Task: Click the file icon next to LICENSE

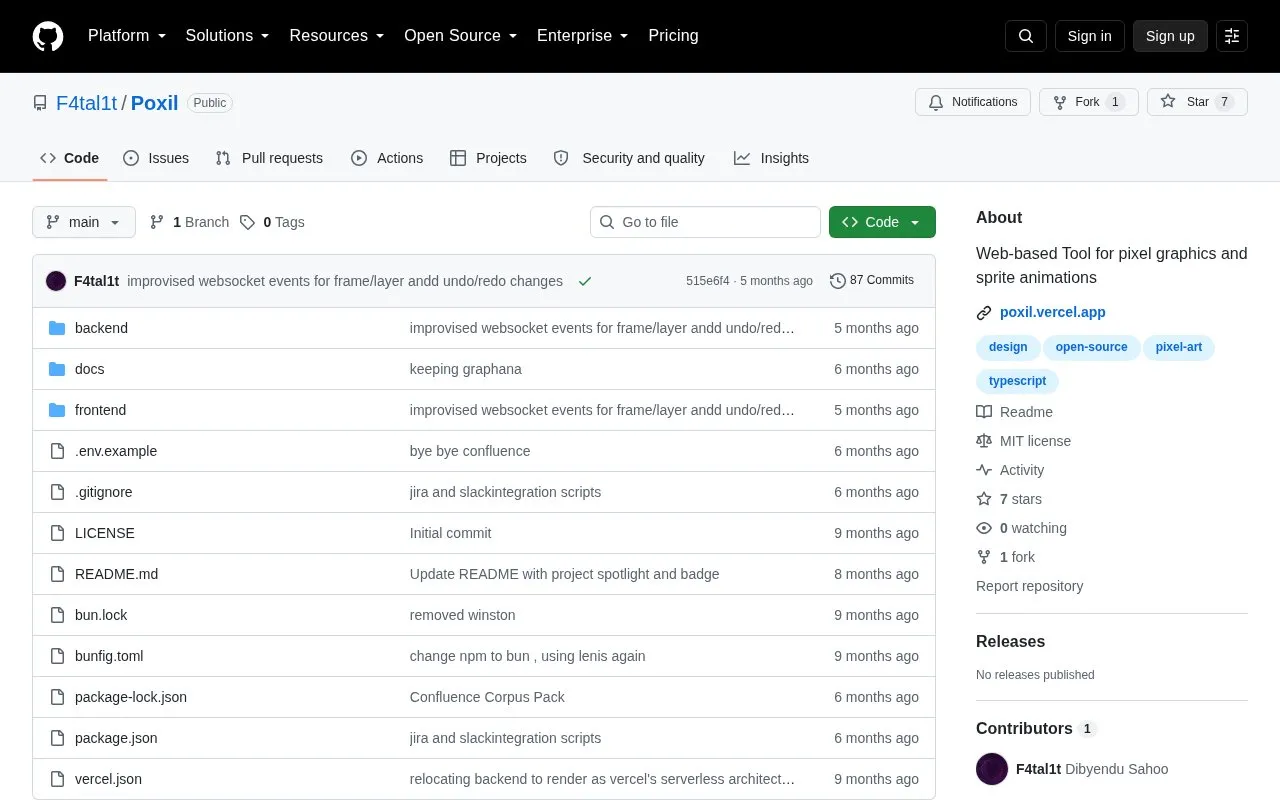Action: [57, 533]
